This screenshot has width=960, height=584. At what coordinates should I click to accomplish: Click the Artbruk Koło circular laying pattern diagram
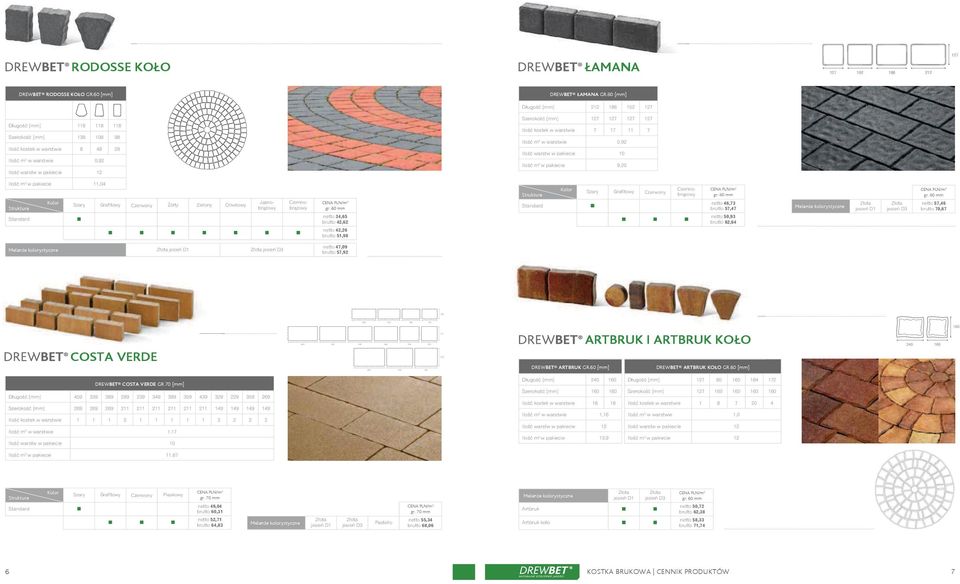click(x=914, y=489)
